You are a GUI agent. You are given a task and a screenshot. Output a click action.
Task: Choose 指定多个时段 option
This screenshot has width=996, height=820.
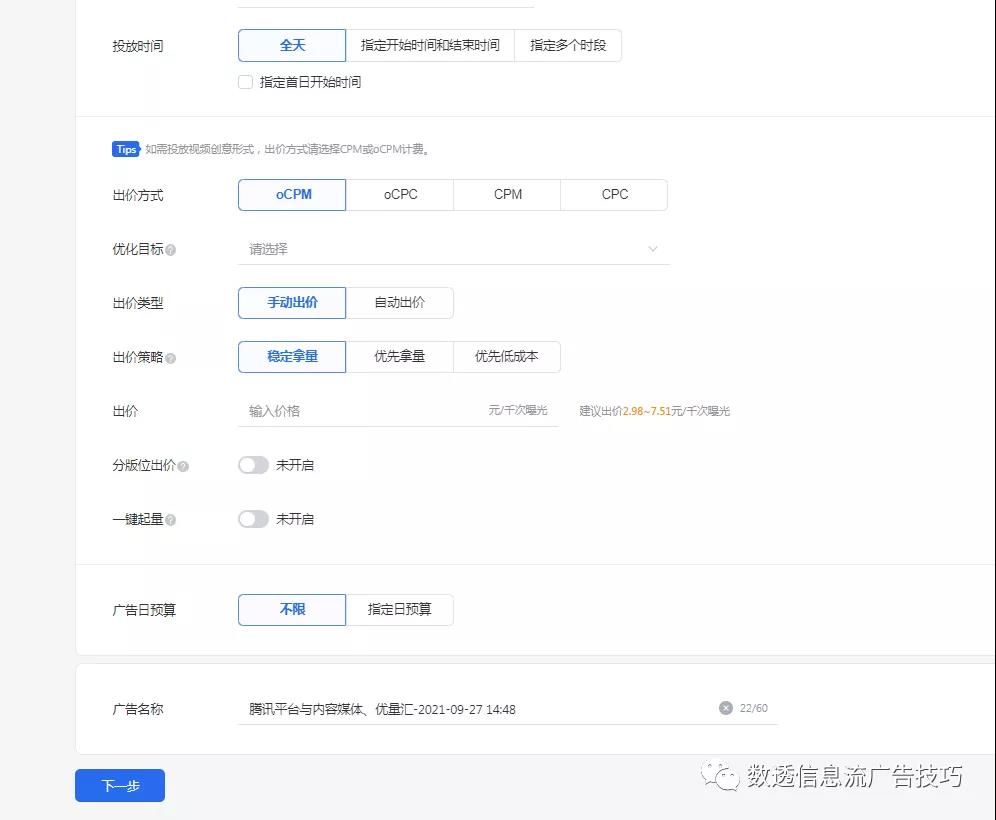tap(568, 45)
